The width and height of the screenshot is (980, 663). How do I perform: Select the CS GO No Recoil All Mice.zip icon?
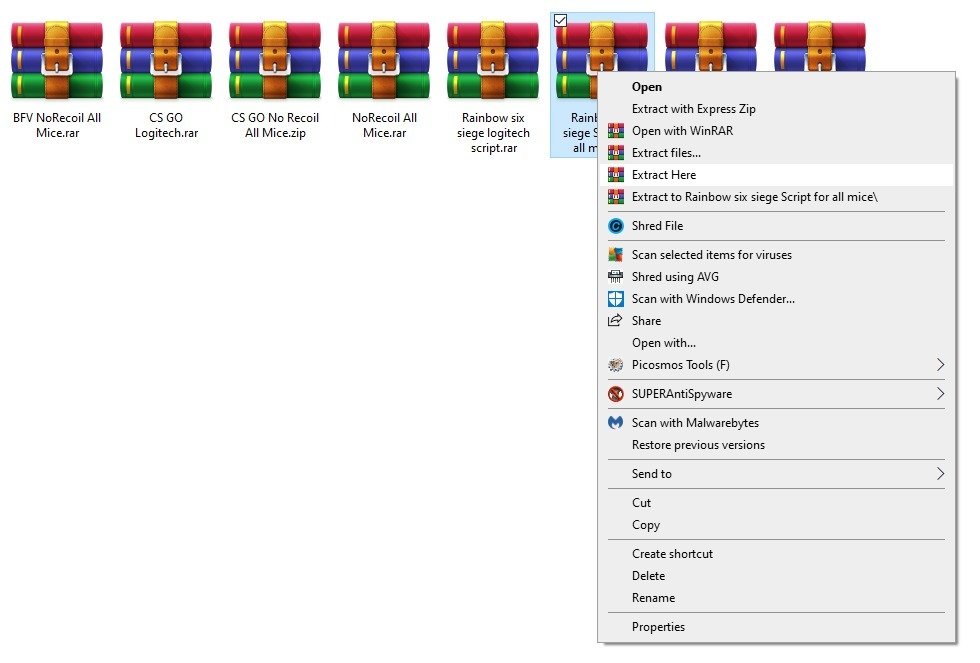275,61
